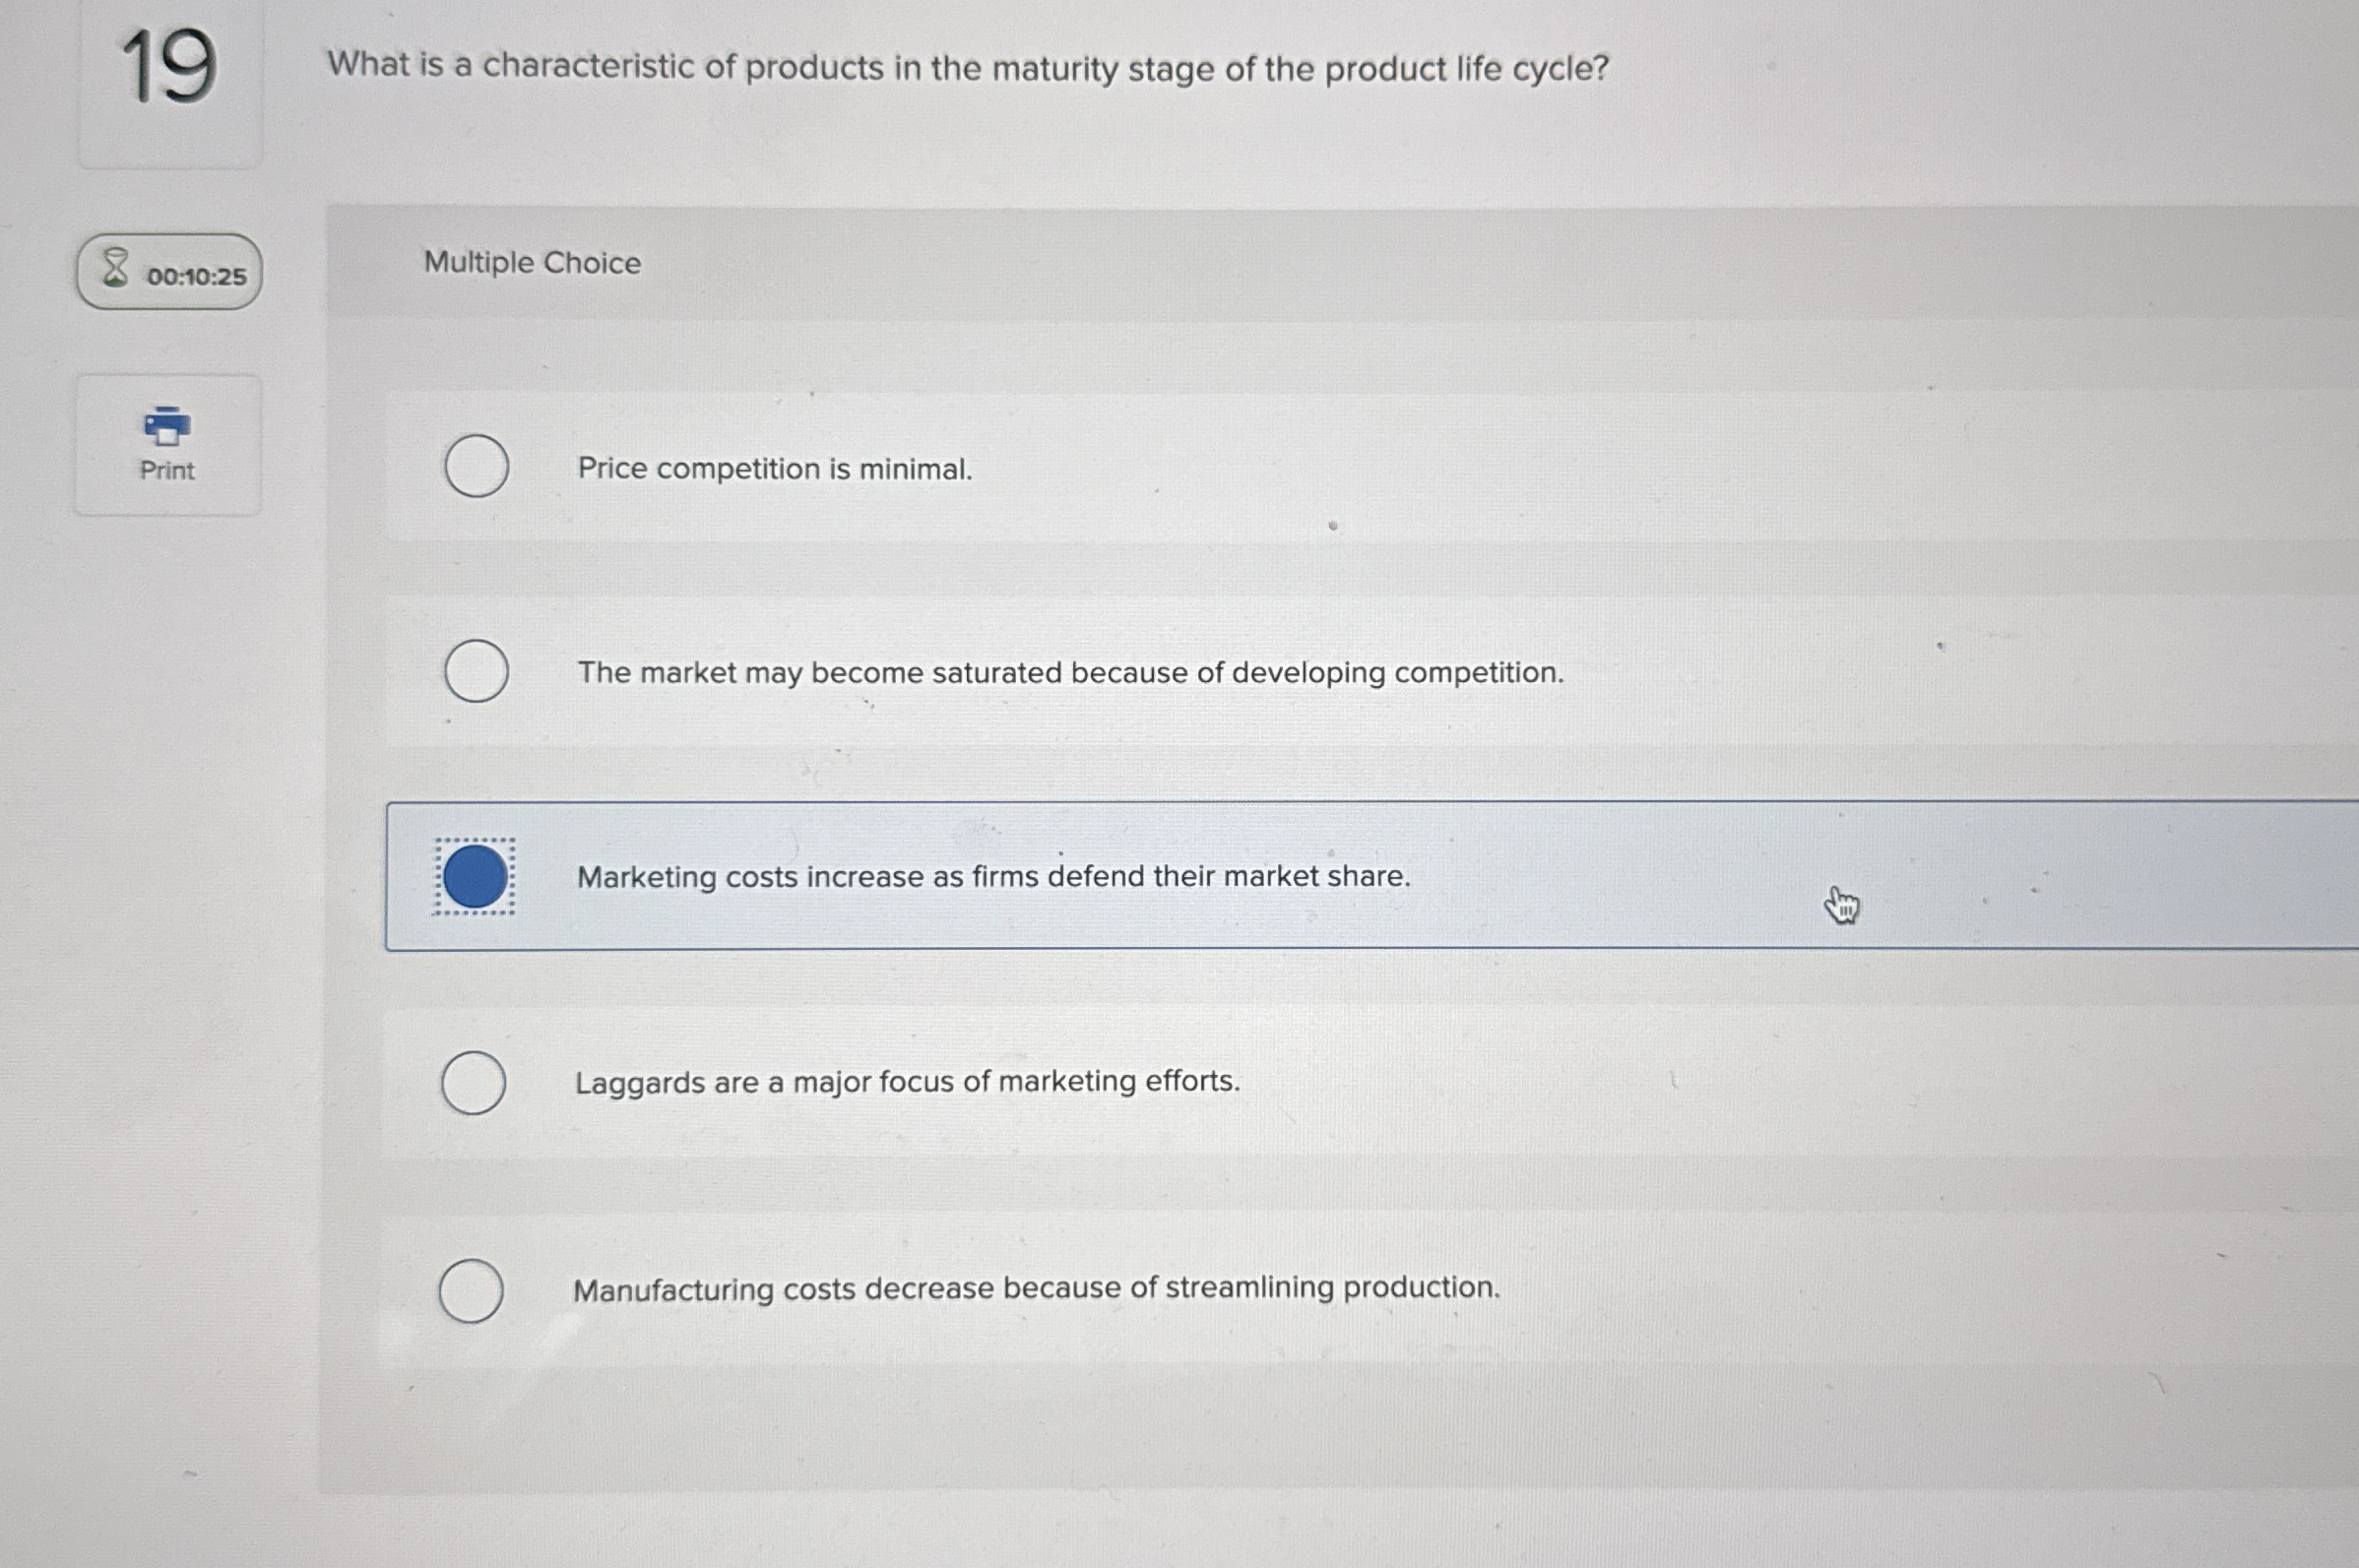This screenshot has height=1568, width=2359.
Task: Choose the 'market may become saturated' radio button
Action: [476, 671]
